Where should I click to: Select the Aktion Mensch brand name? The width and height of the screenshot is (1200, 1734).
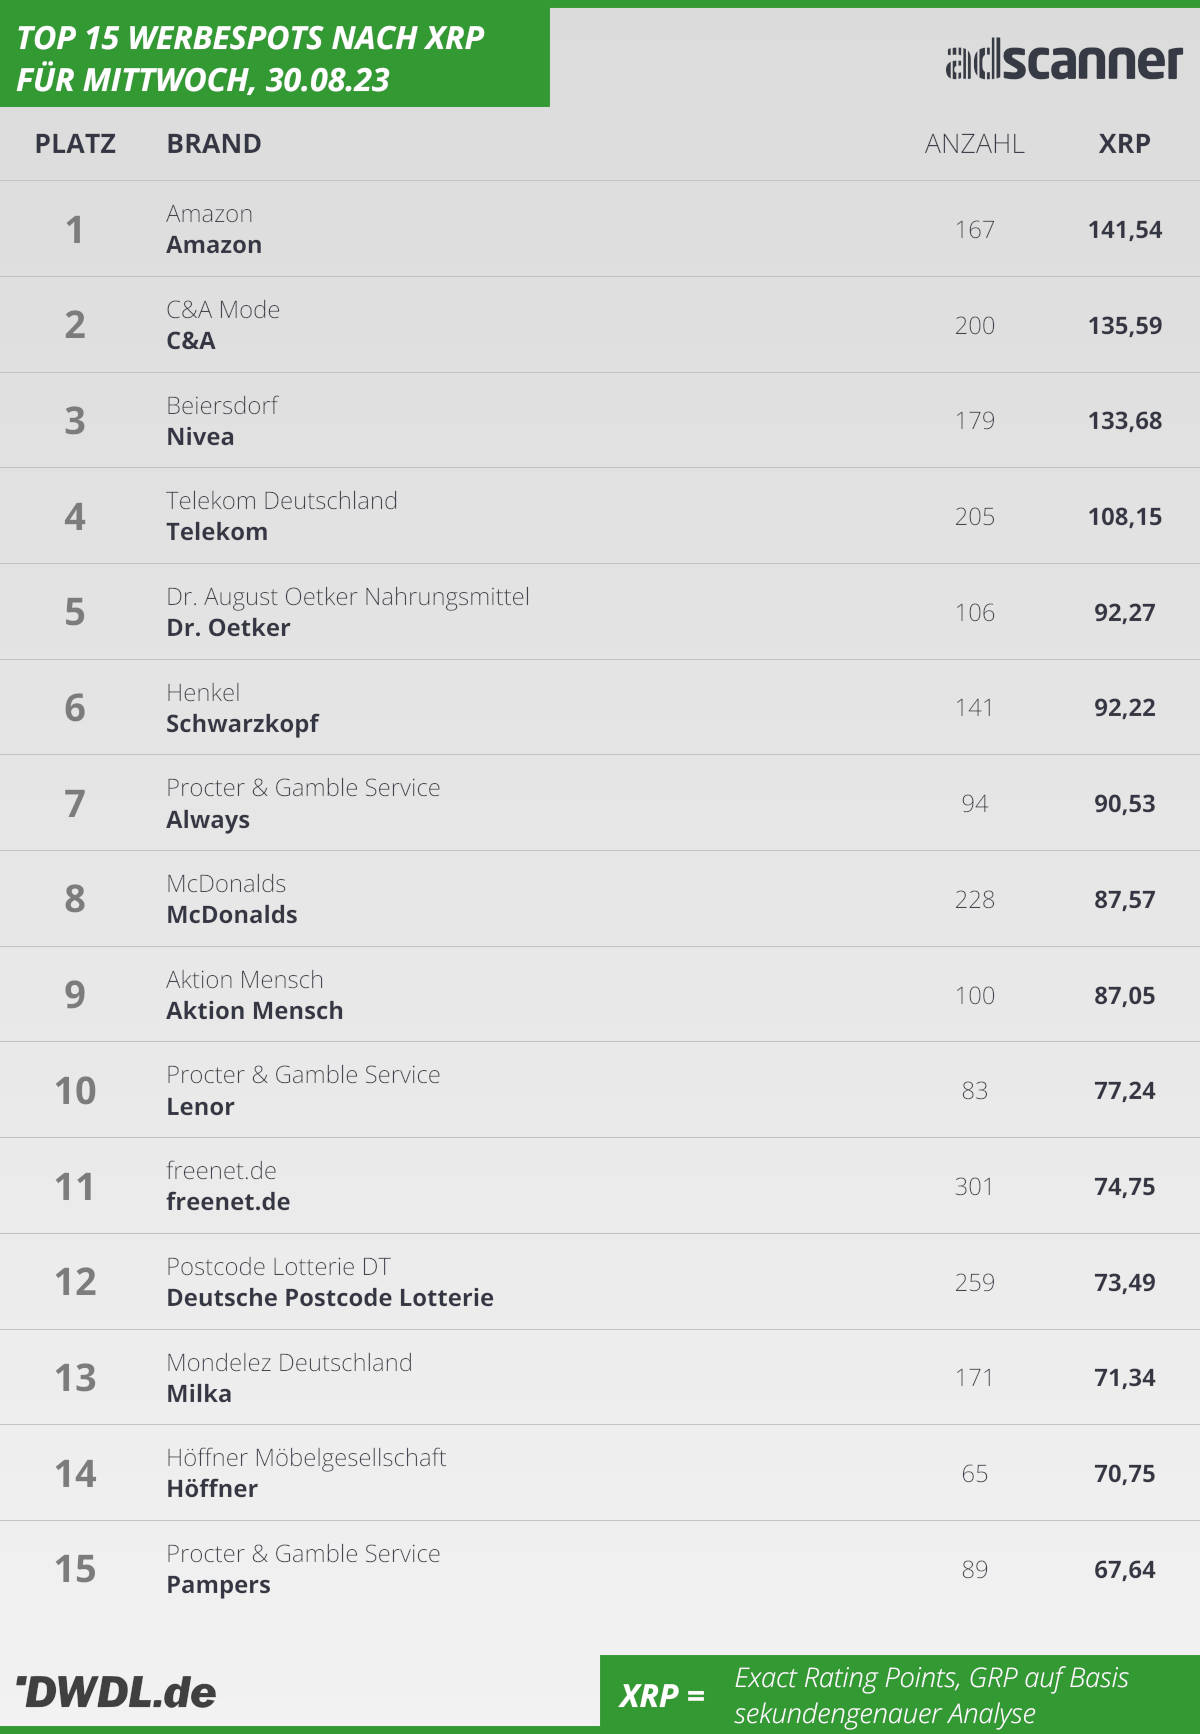(255, 1011)
